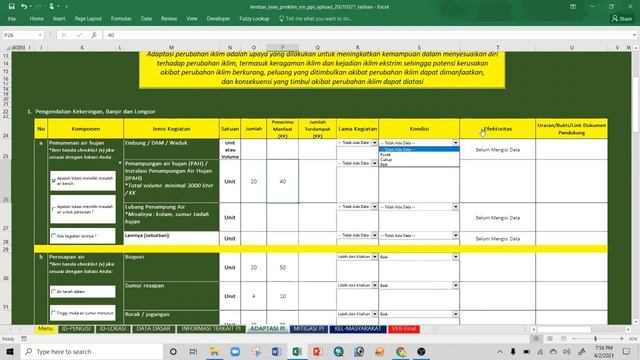Go to yellow Menu sheet tab
The width and height of the screenshot is (640, 360).
coord(45,329)
